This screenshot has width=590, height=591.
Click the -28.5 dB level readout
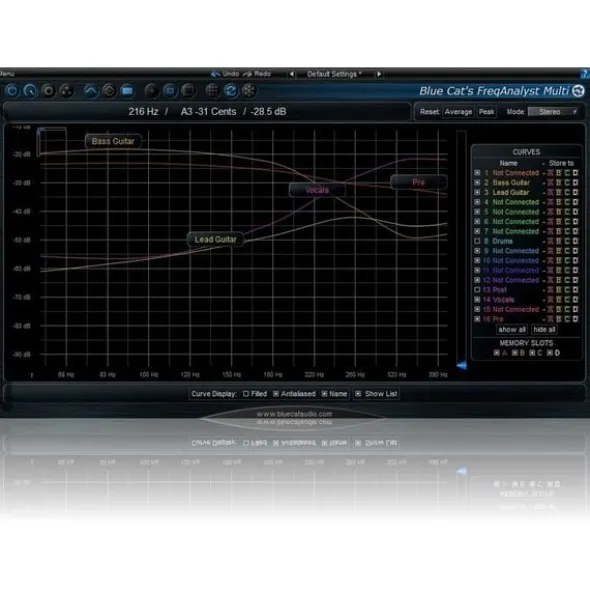click(x=268, y=112)
